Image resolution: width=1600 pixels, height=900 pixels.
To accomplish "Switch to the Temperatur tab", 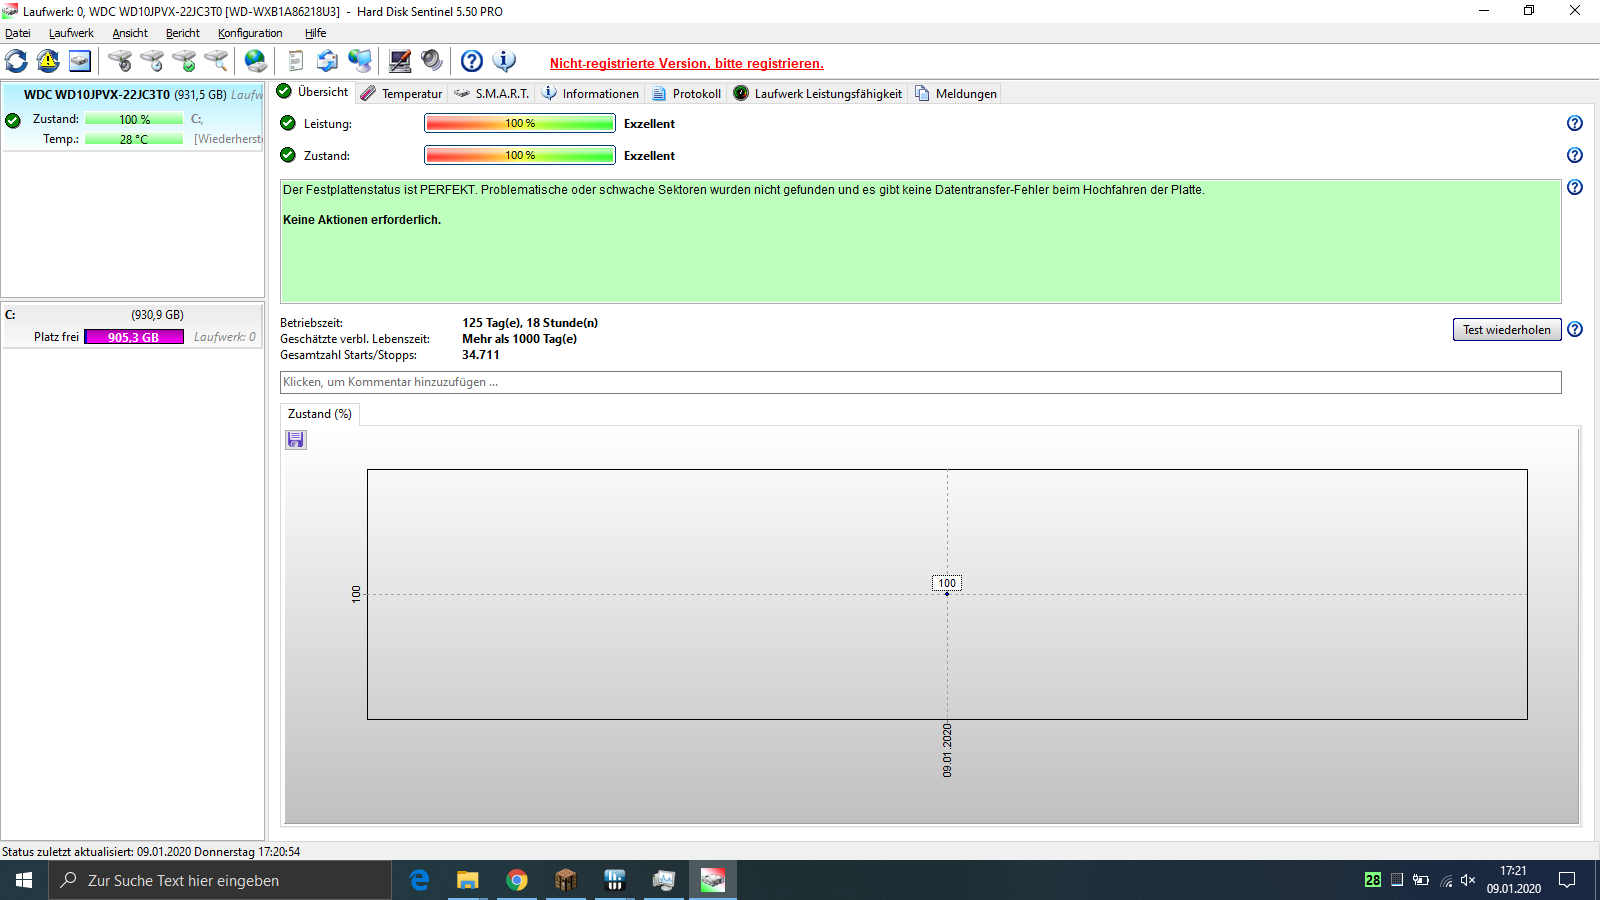I will coord(401,94).
